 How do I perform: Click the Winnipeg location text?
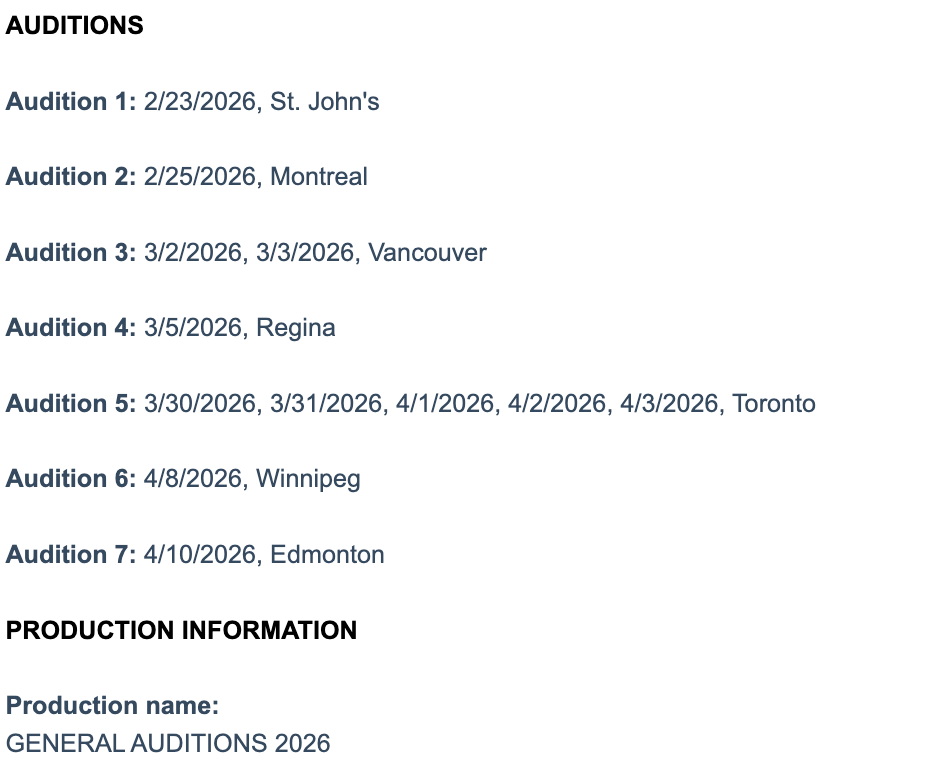pos(308,479)
